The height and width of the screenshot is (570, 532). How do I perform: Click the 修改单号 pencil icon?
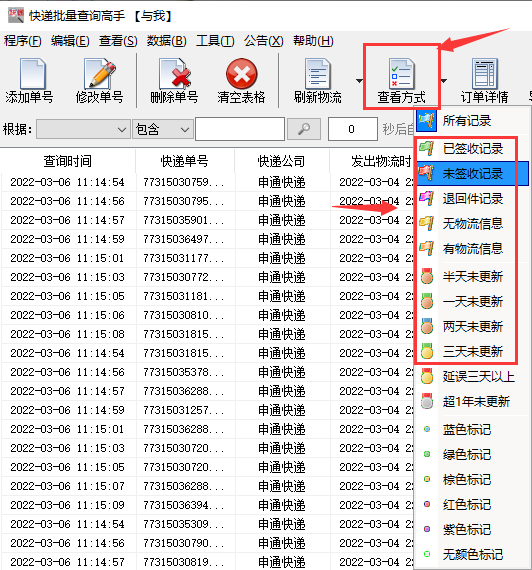(100, 74)
